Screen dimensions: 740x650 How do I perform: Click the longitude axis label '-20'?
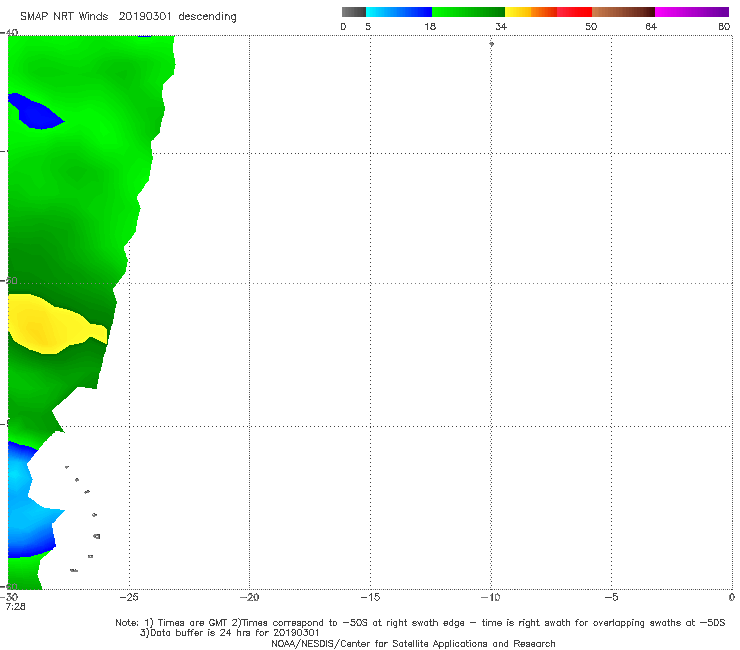coord(249,597)
